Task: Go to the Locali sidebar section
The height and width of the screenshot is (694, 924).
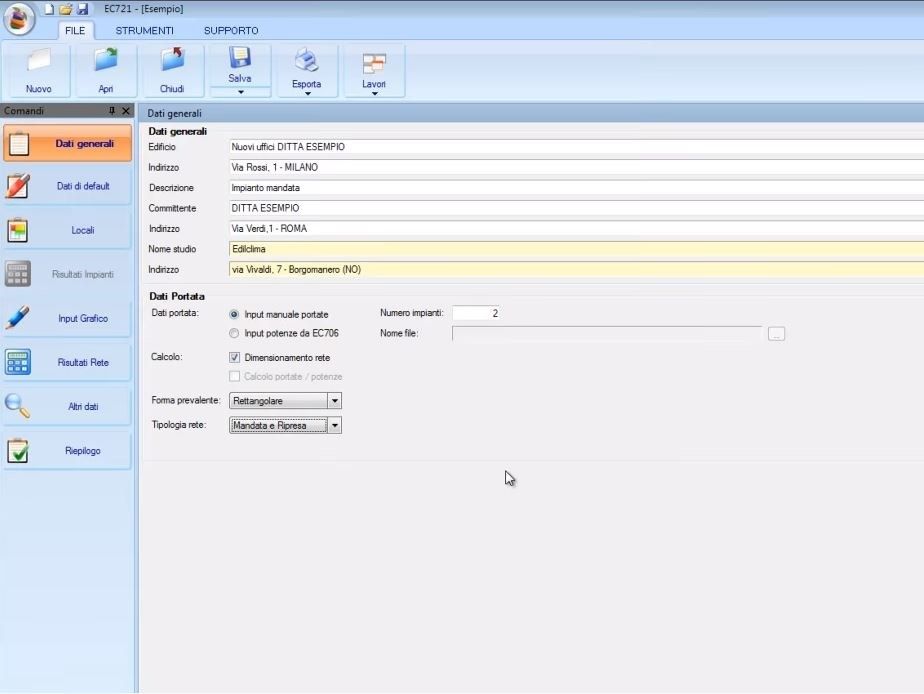Action: click(67, 230)
